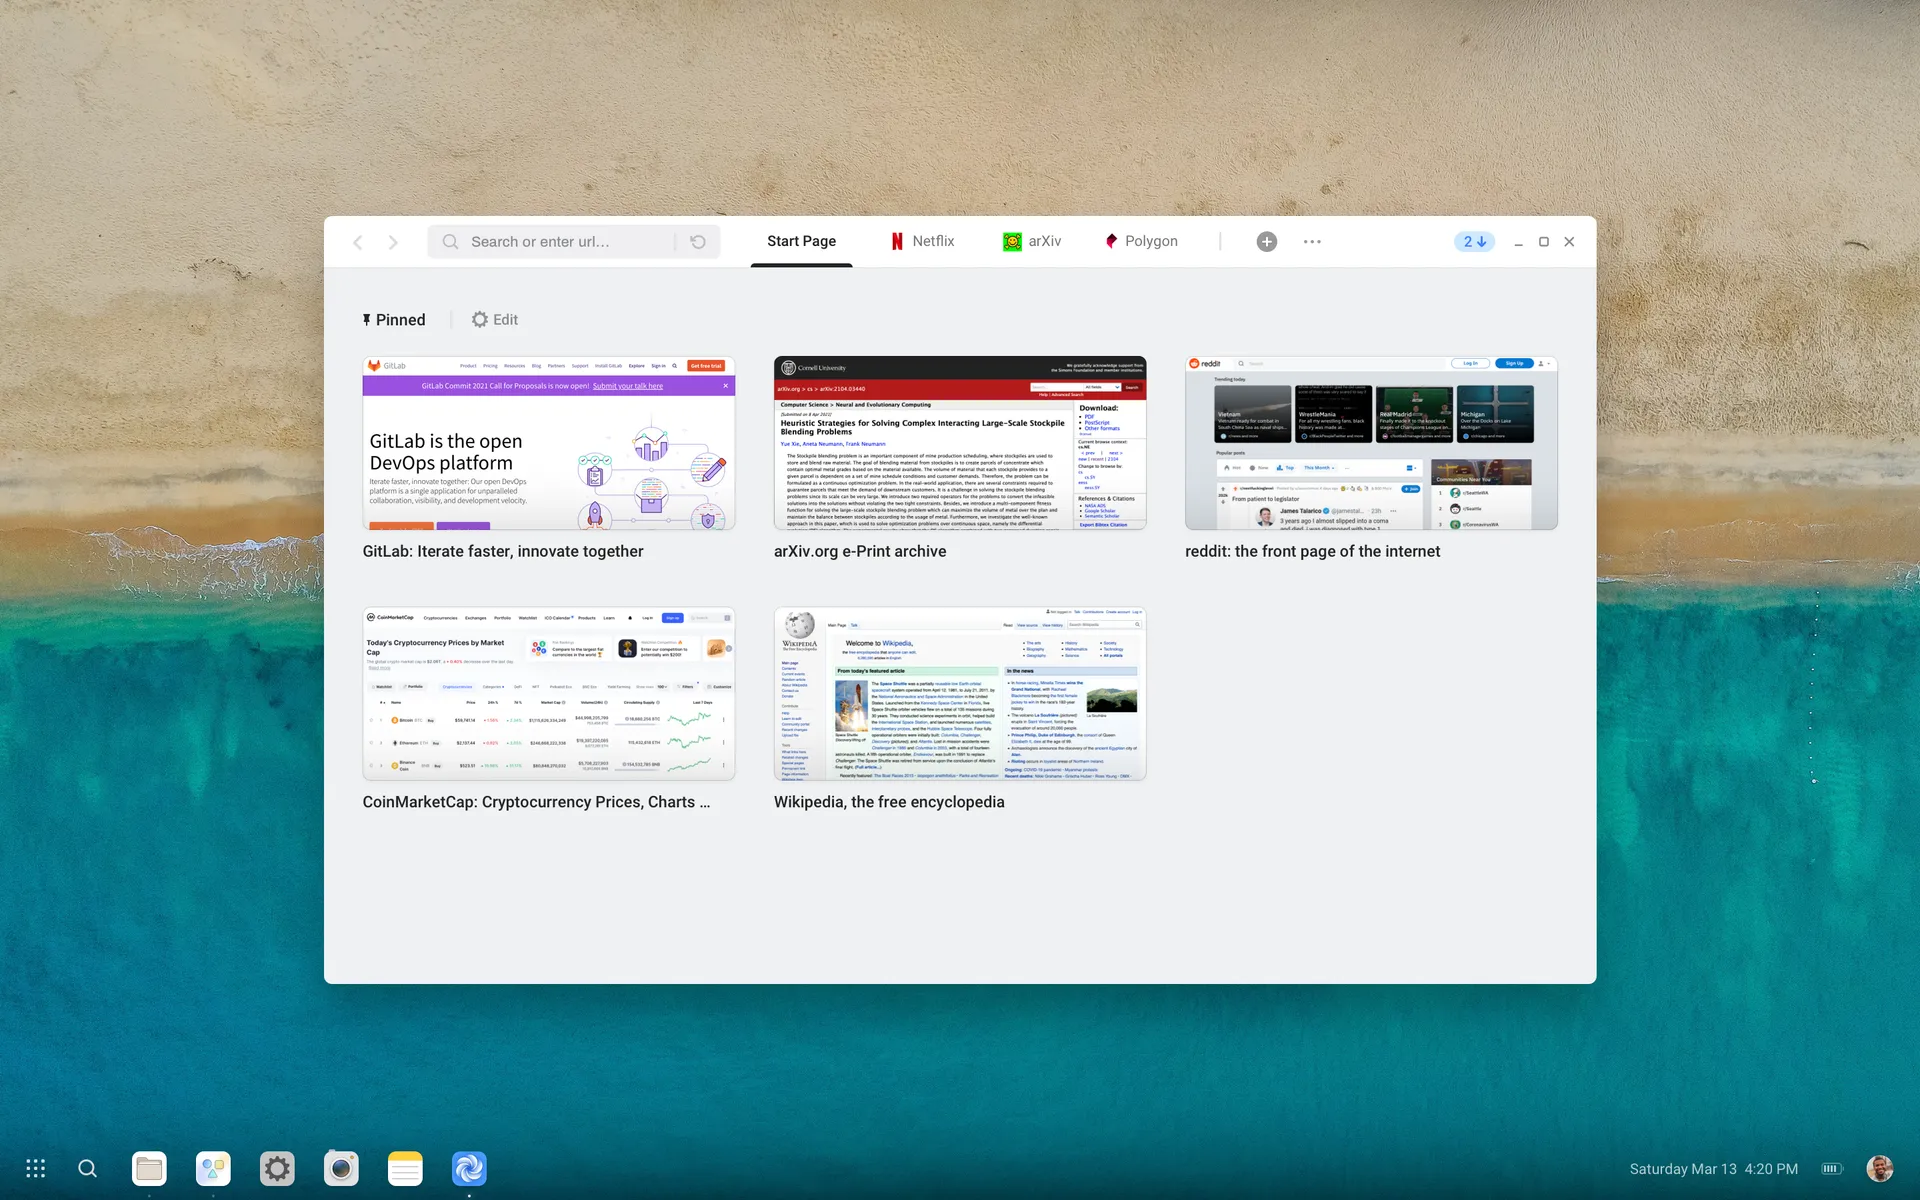
Task: Open the Netflix tab
Action: pyautogui.click(x=922, y=242)
